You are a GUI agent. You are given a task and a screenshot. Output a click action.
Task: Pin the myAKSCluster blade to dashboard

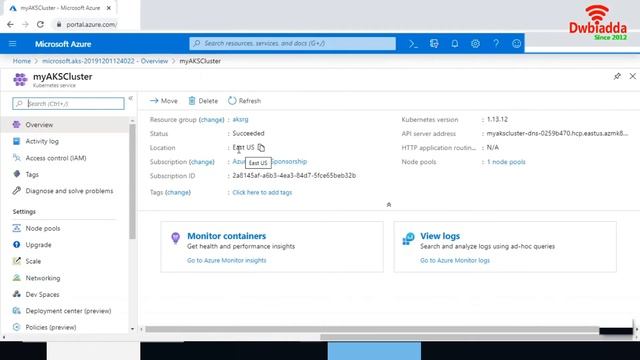click(617, 76)
